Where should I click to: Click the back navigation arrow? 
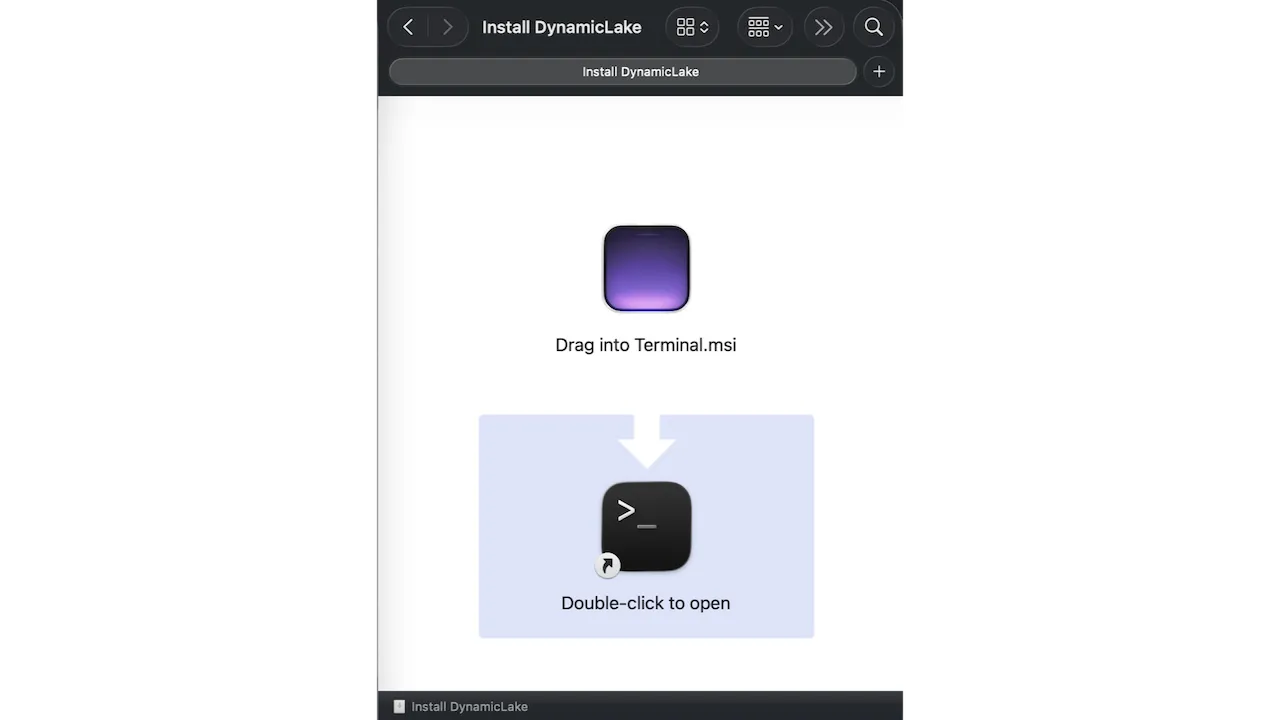pos(408,27)
